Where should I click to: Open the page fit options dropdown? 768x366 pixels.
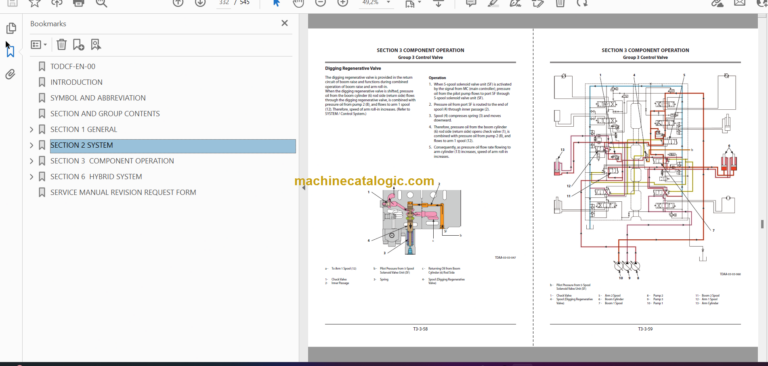412,3
